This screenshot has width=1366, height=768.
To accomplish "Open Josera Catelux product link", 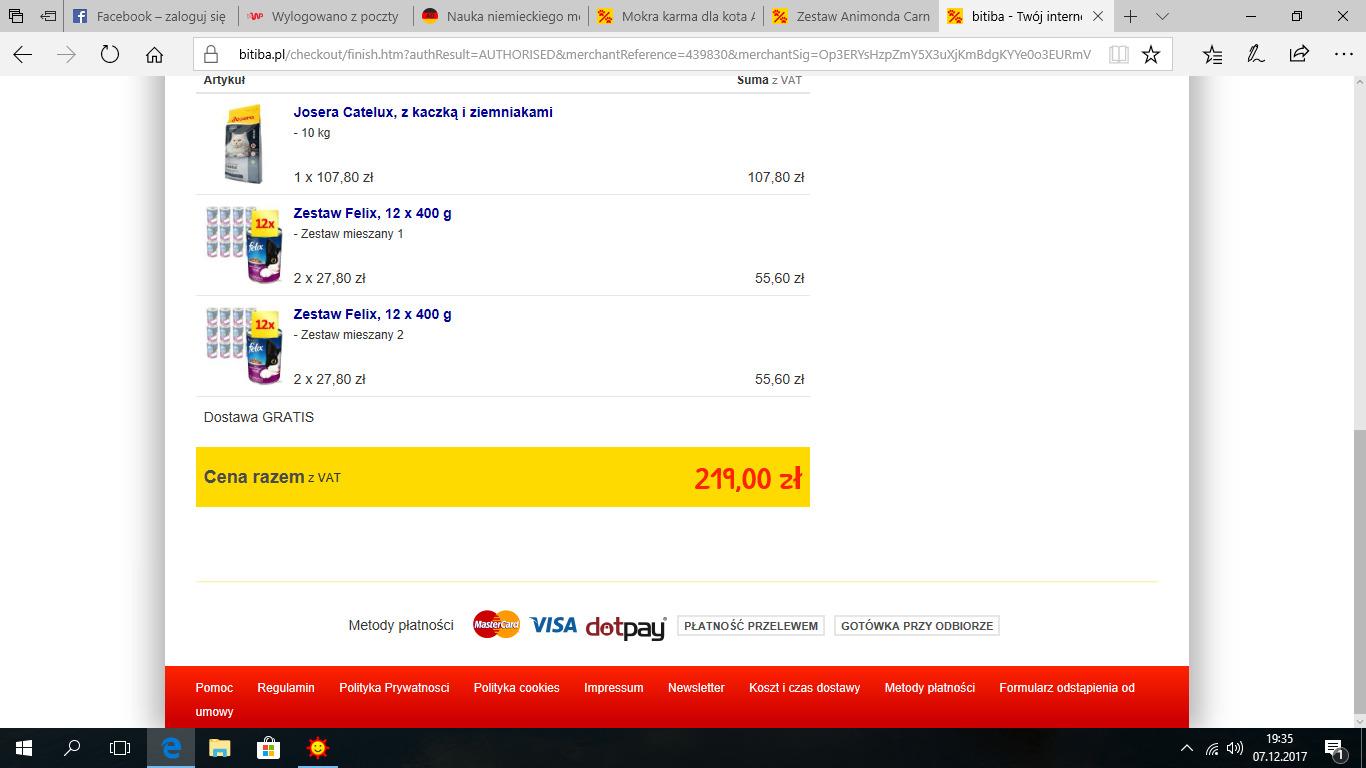I will tap(423, 112).
